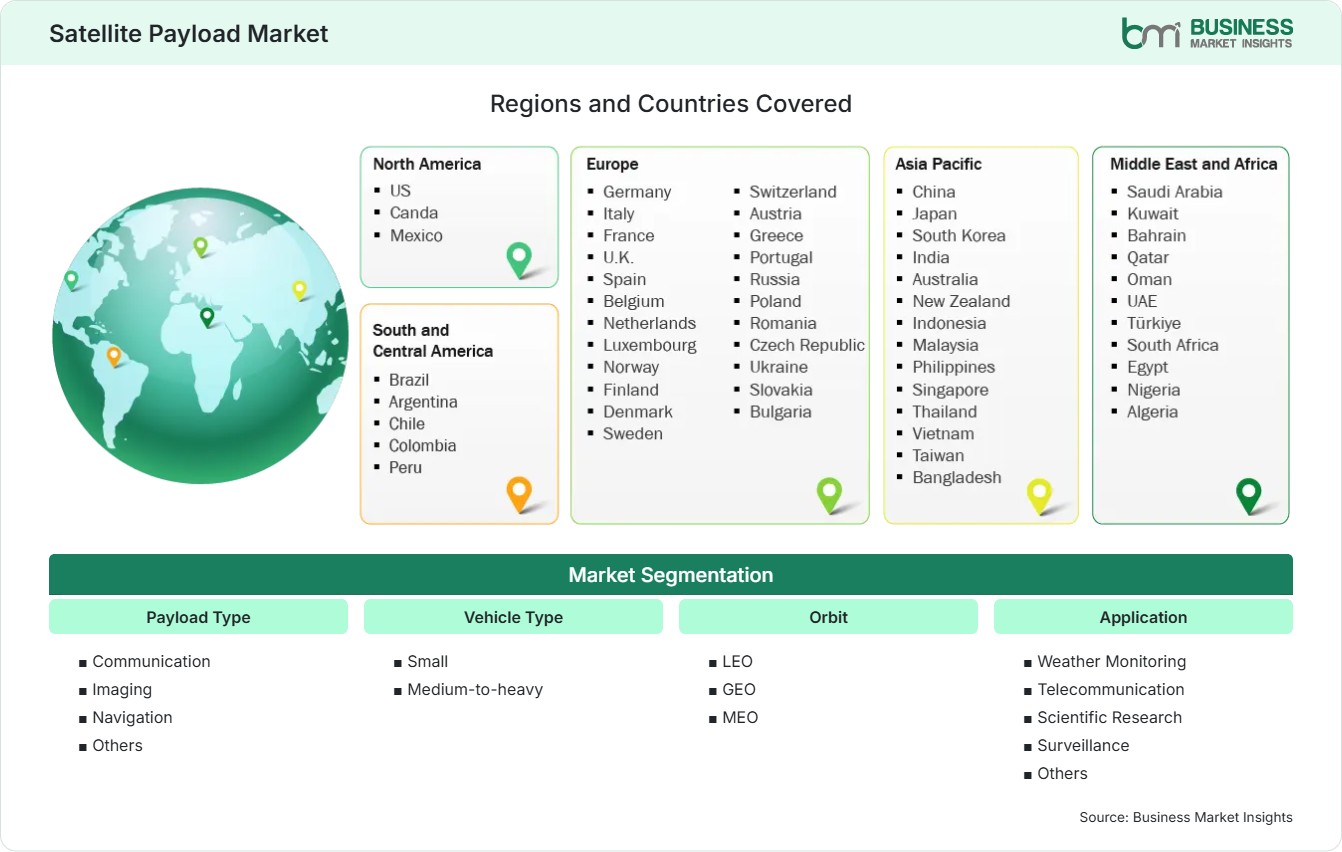Click Communication under Payload Type
The image size is (1342, 852).
151,661
